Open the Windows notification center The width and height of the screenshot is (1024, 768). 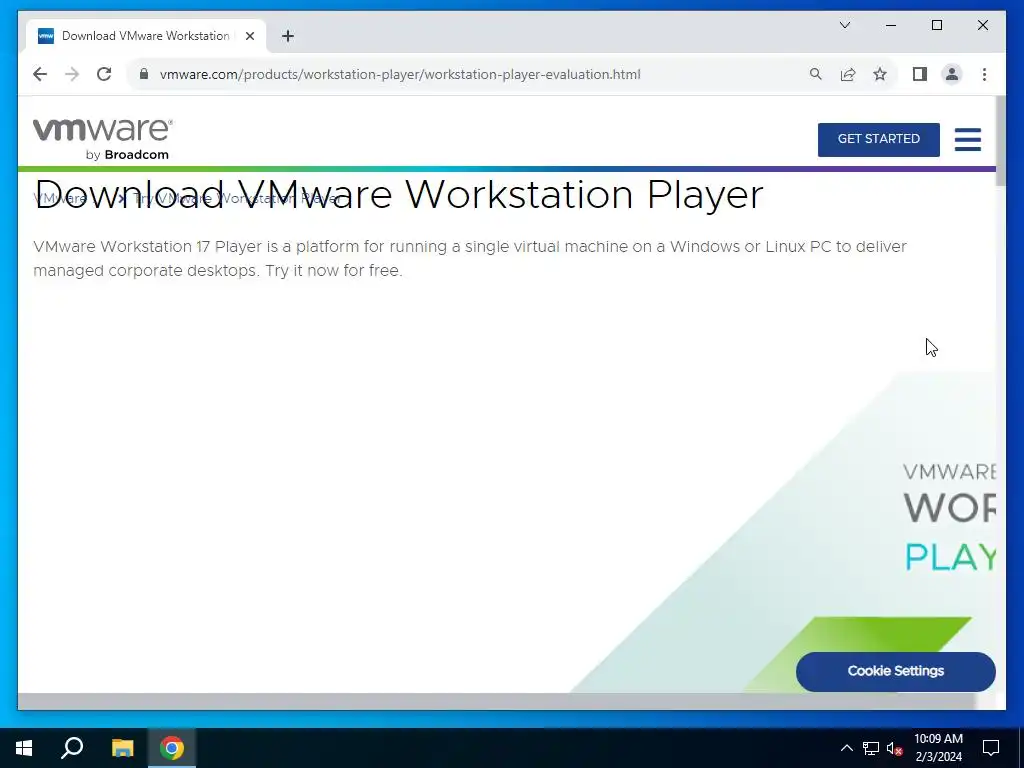991,748
